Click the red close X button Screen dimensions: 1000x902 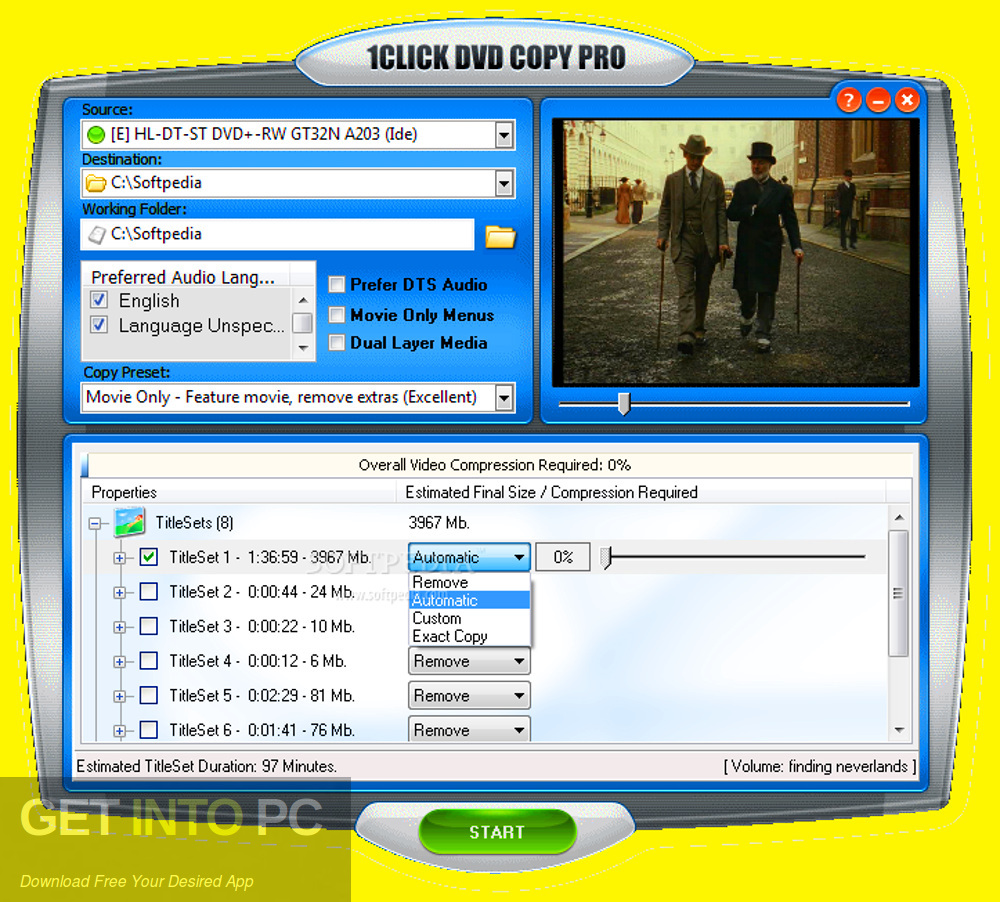907,100
